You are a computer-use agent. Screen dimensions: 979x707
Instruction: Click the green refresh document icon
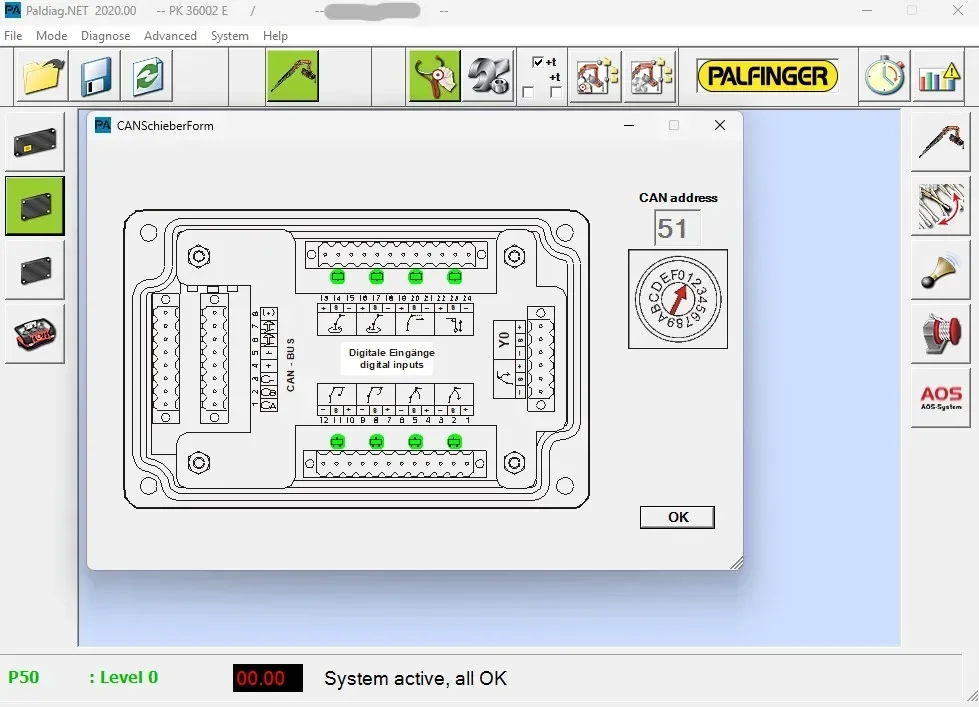(x=147, y=76)
